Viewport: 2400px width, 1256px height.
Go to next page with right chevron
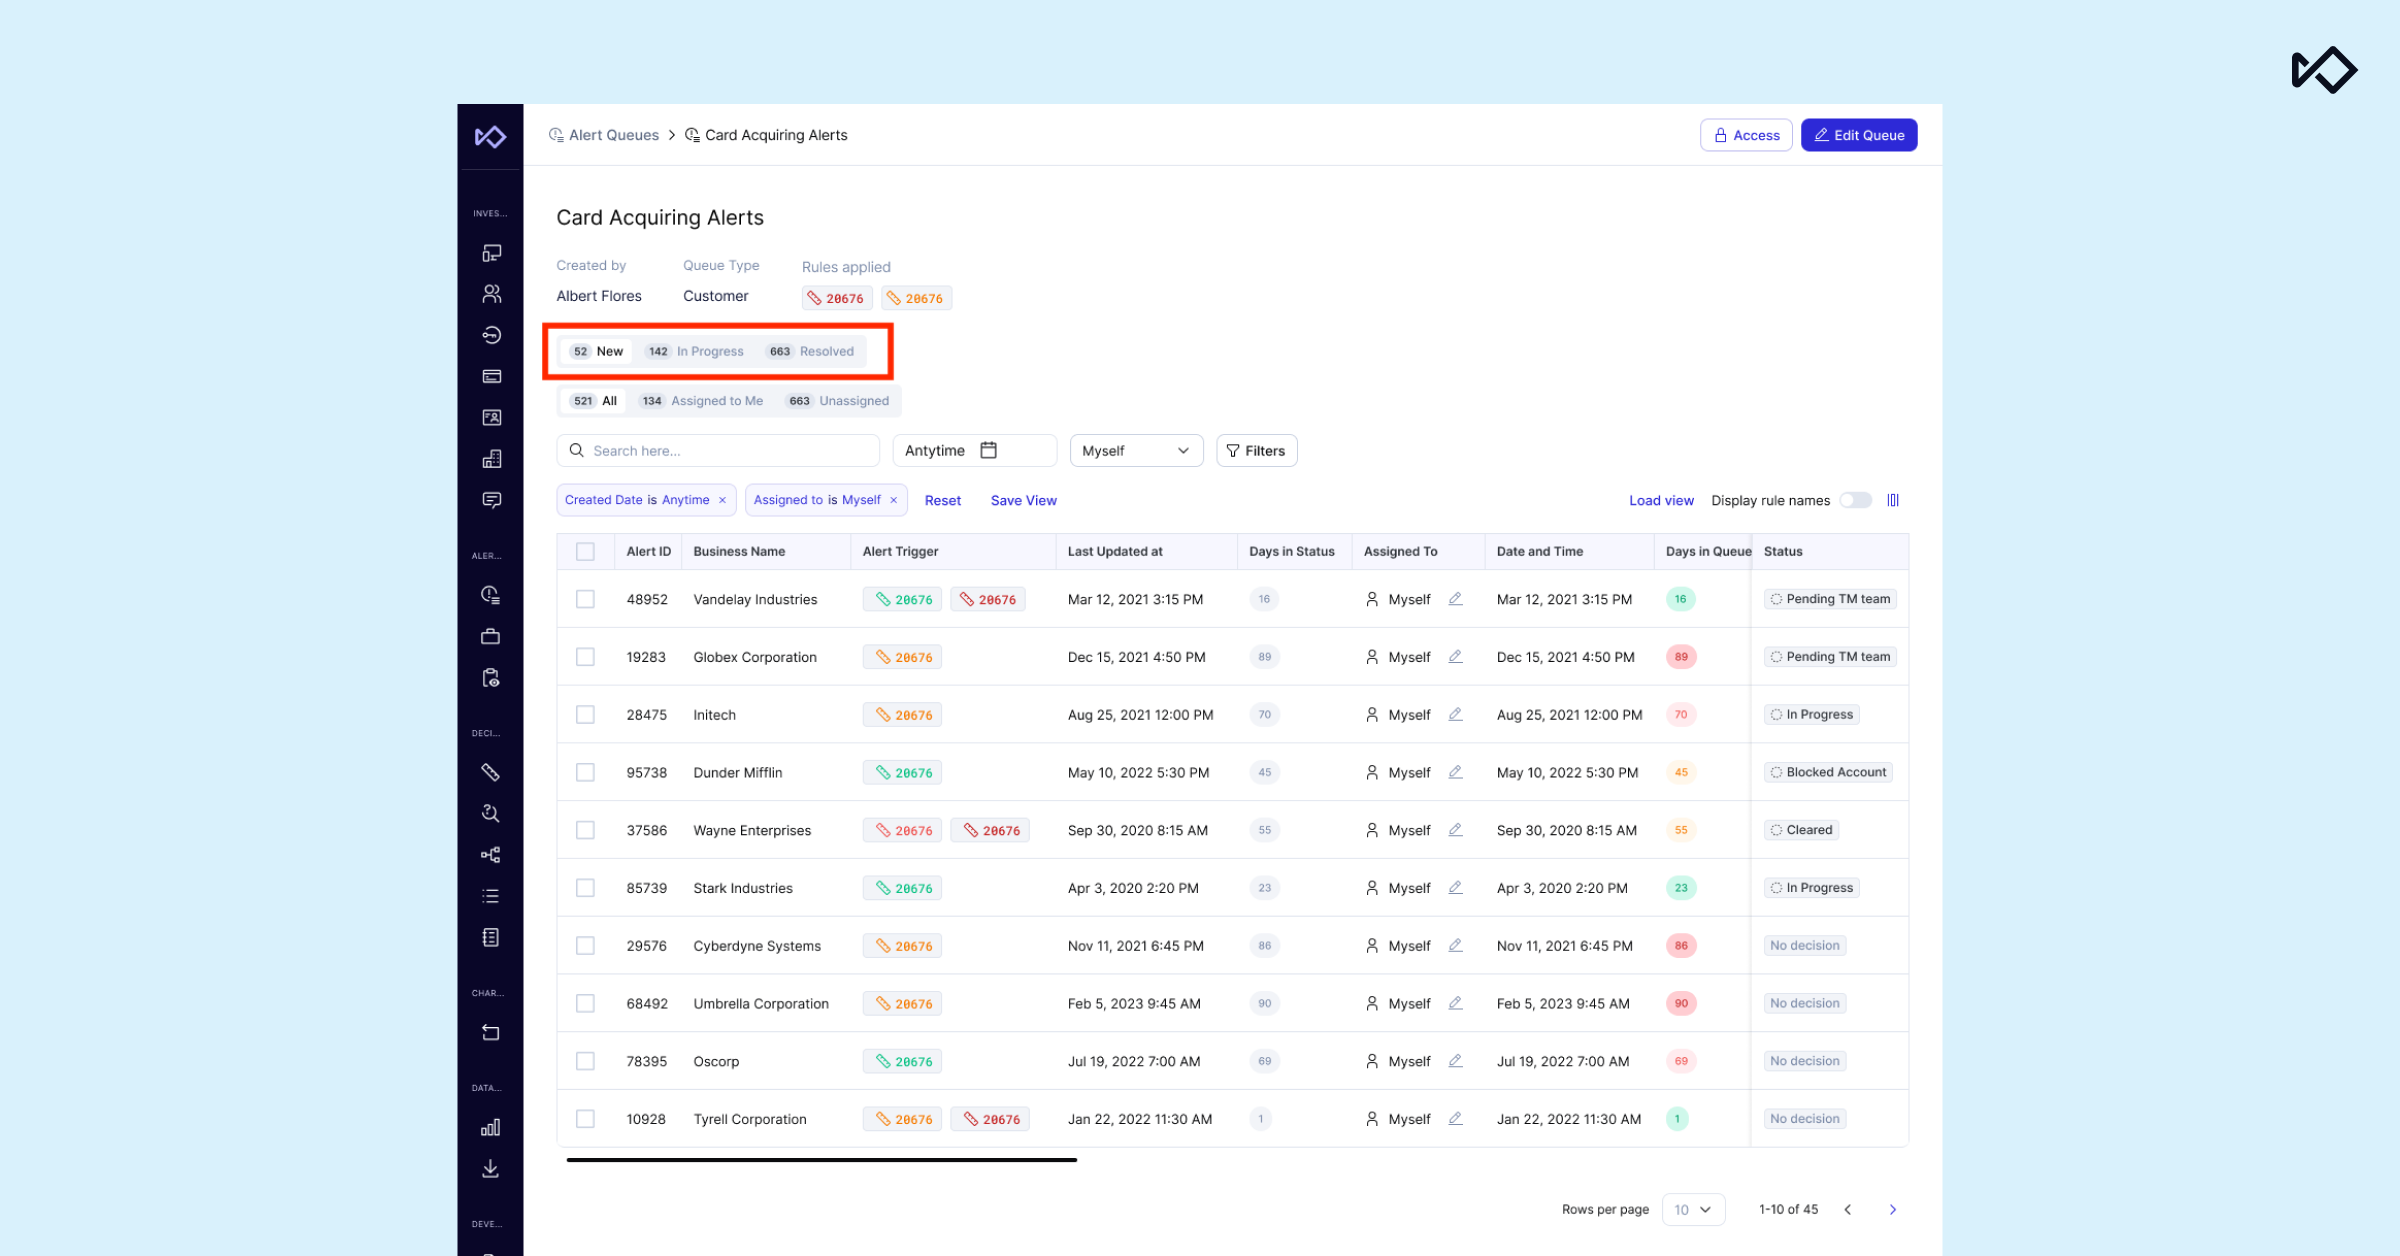[1892, 1209]
